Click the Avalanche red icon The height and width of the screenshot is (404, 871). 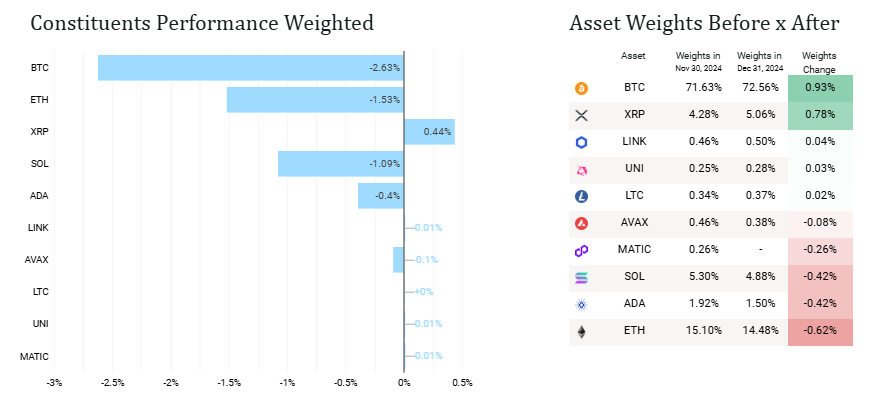click(582, 223)
